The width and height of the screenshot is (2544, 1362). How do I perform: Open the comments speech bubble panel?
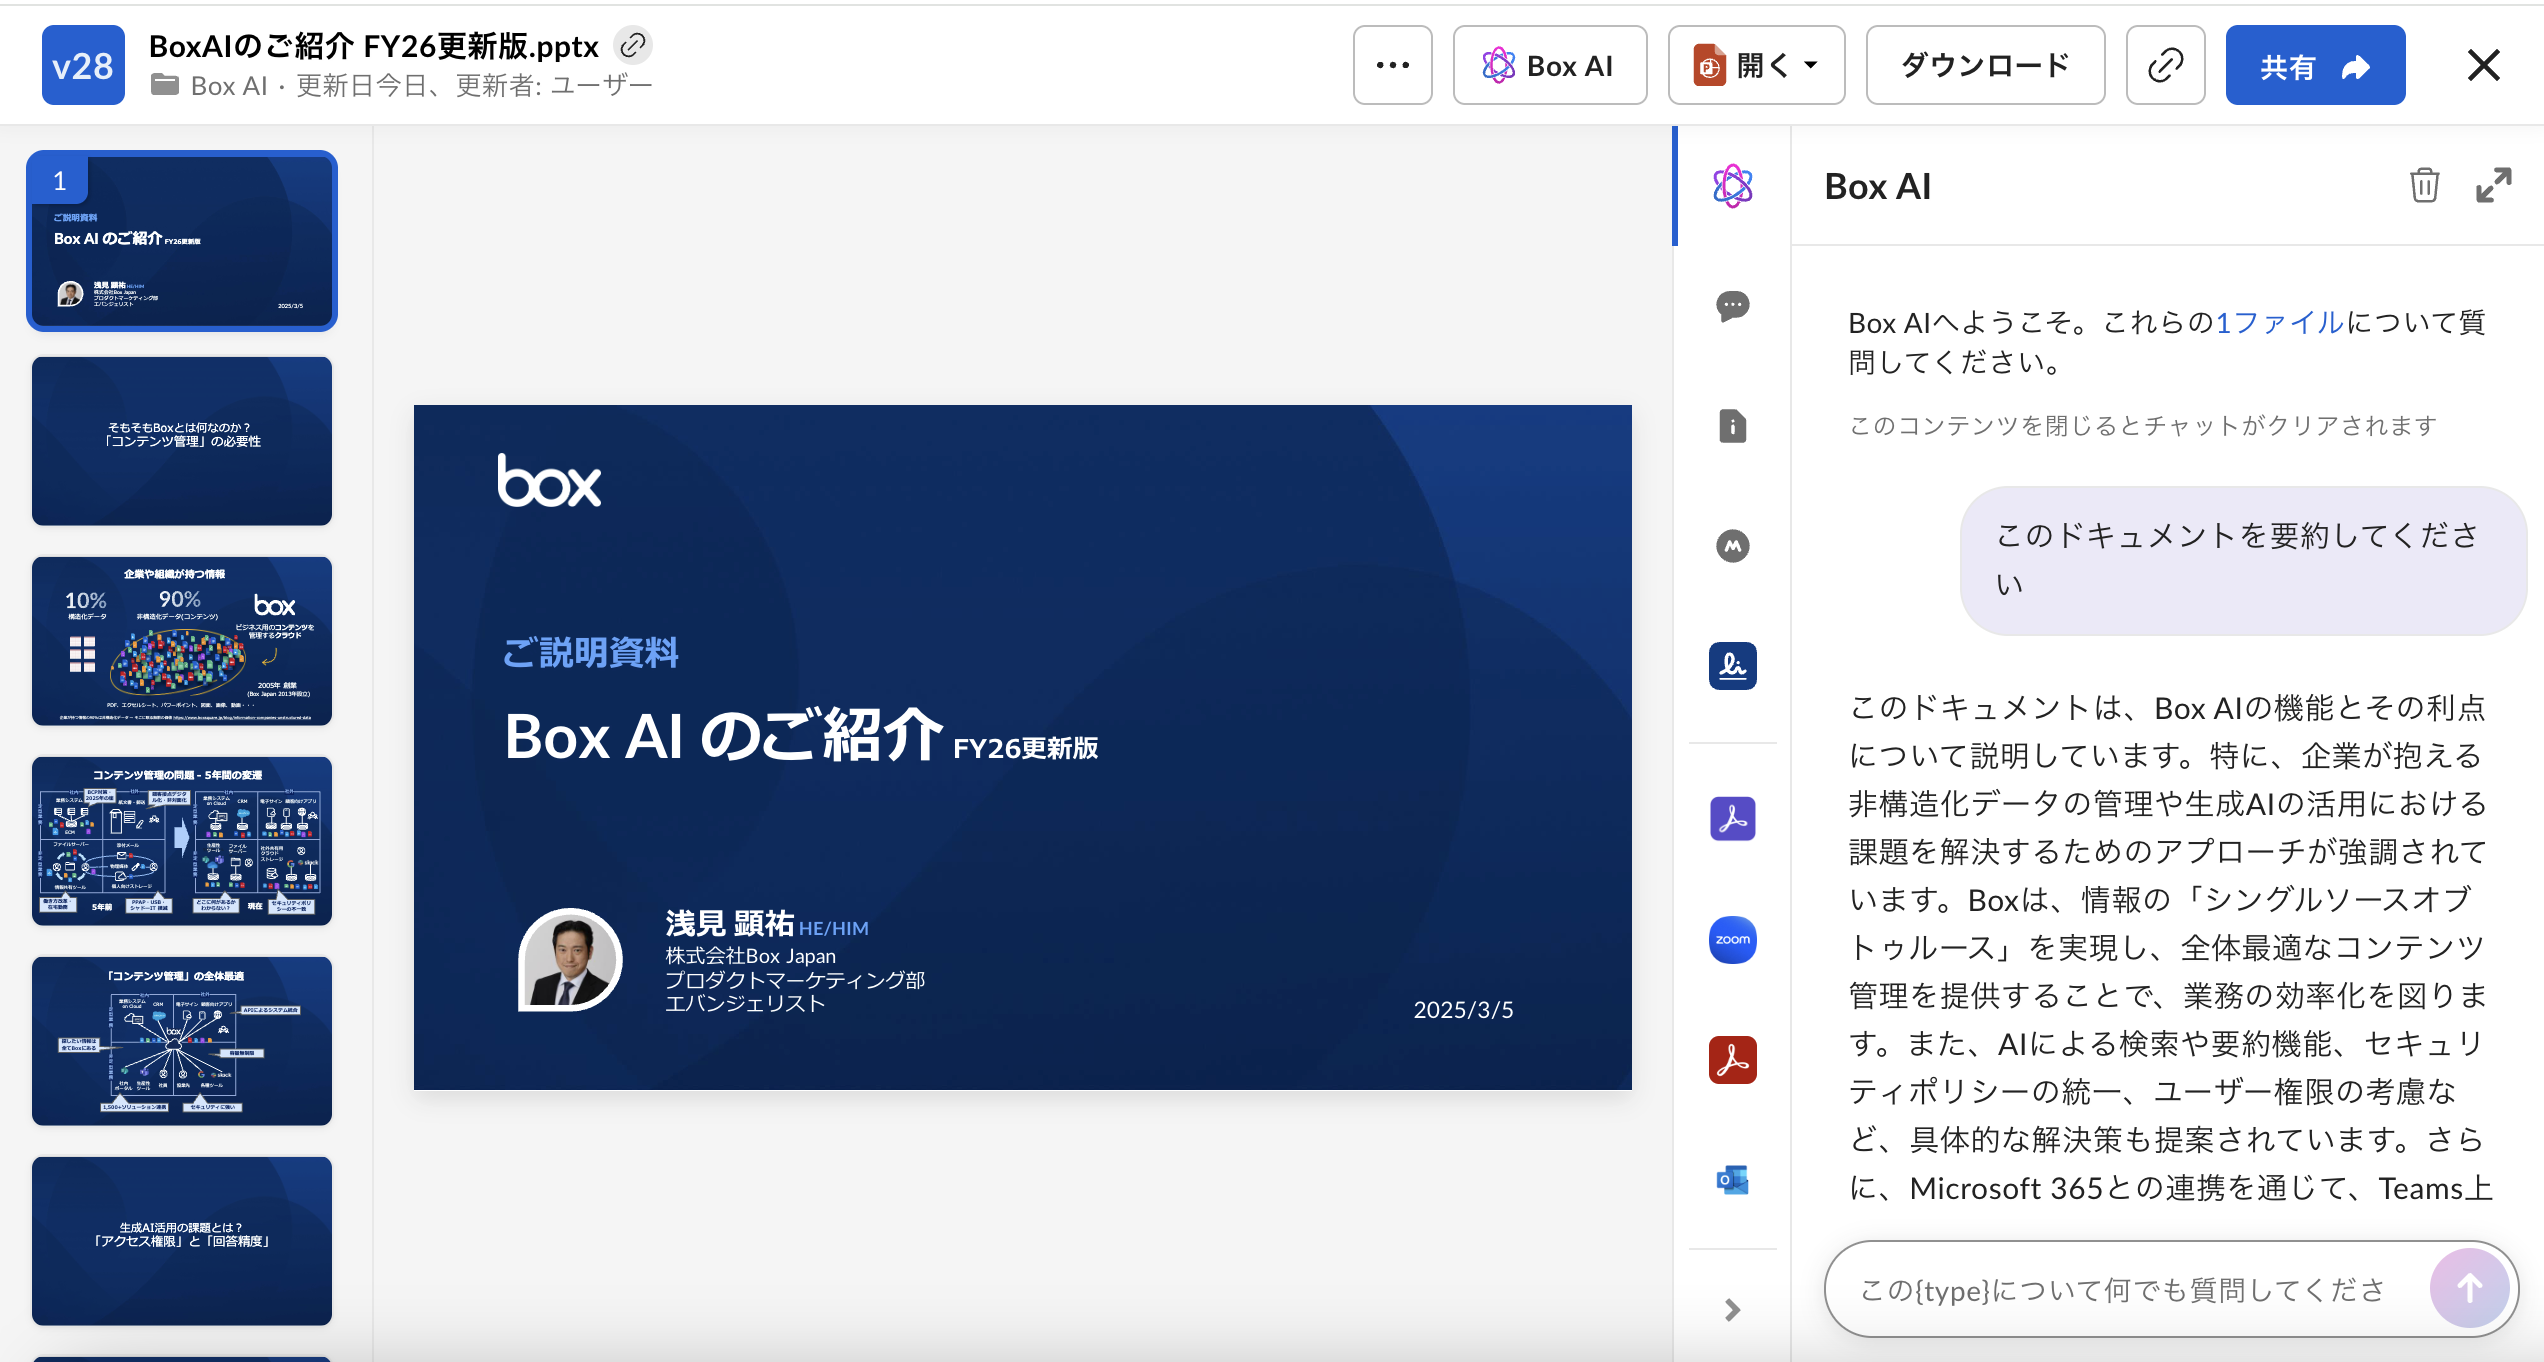1732,306
